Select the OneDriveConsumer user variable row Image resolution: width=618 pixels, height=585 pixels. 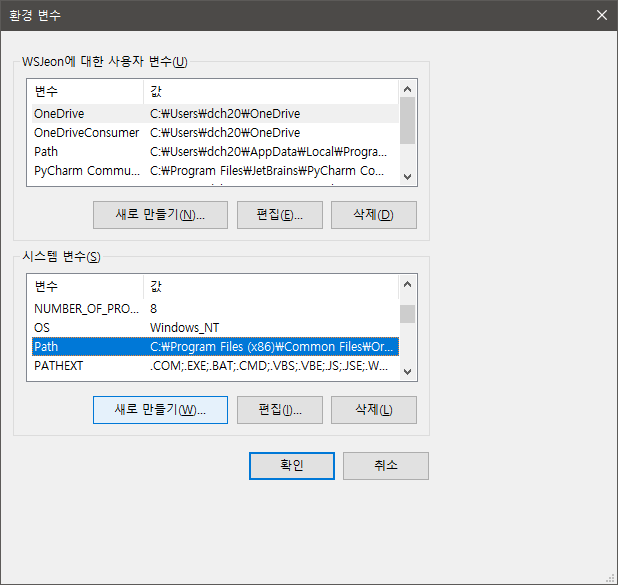215,132
